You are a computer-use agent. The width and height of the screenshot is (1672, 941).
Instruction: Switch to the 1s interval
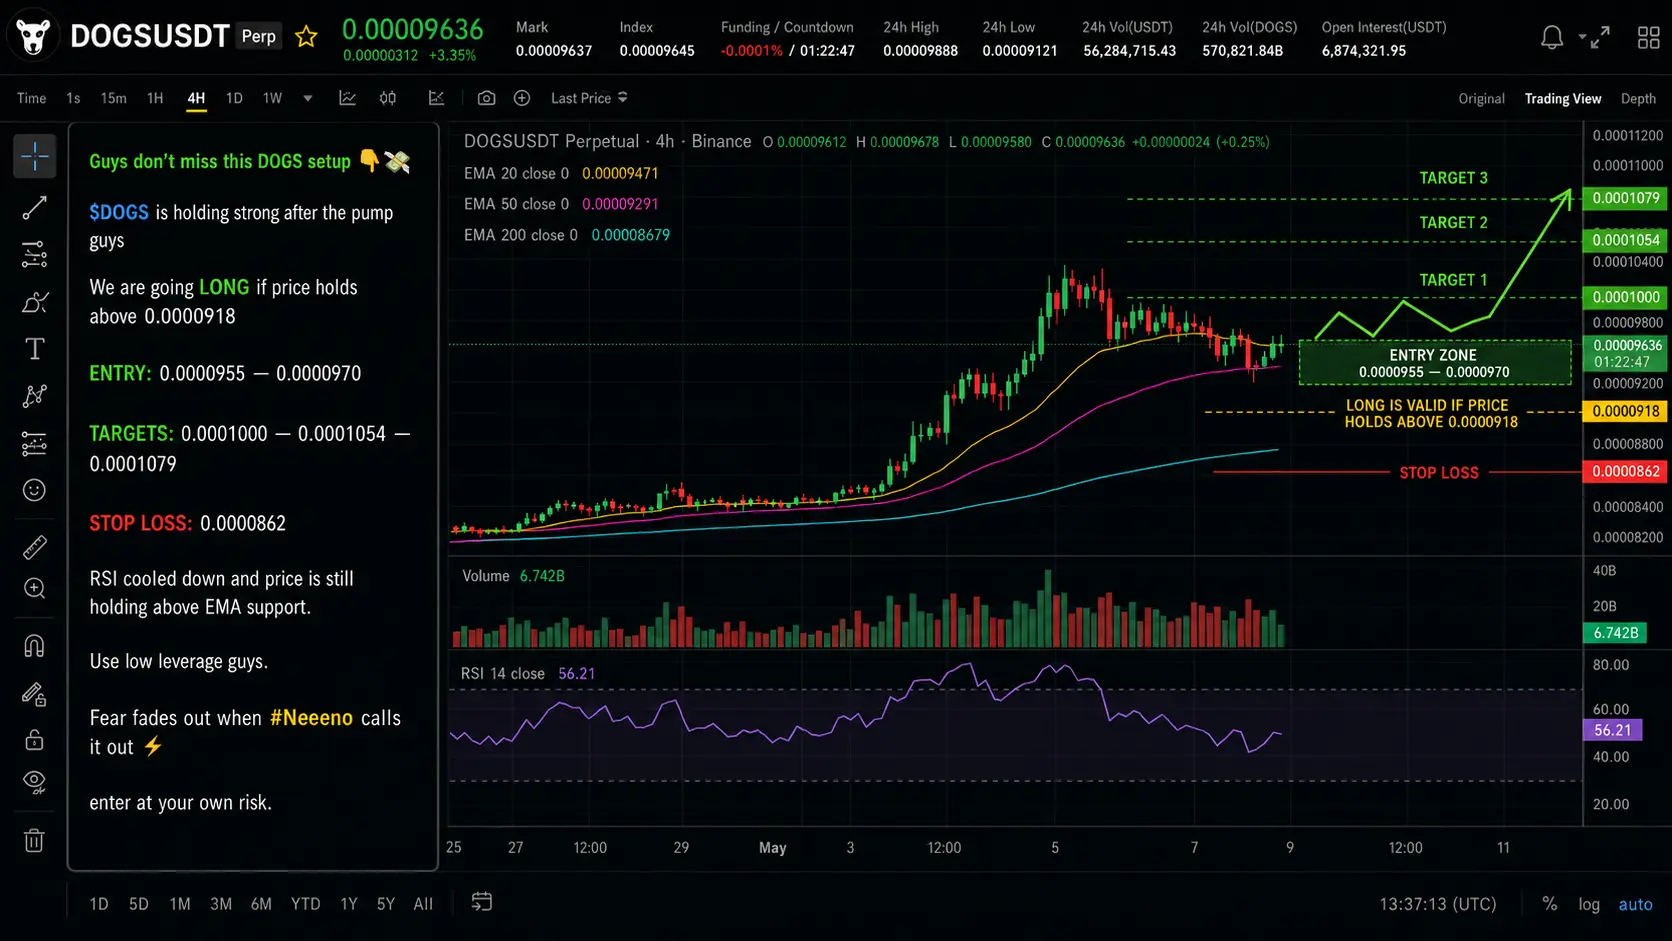pyautogui.click(x=73, y=98)
